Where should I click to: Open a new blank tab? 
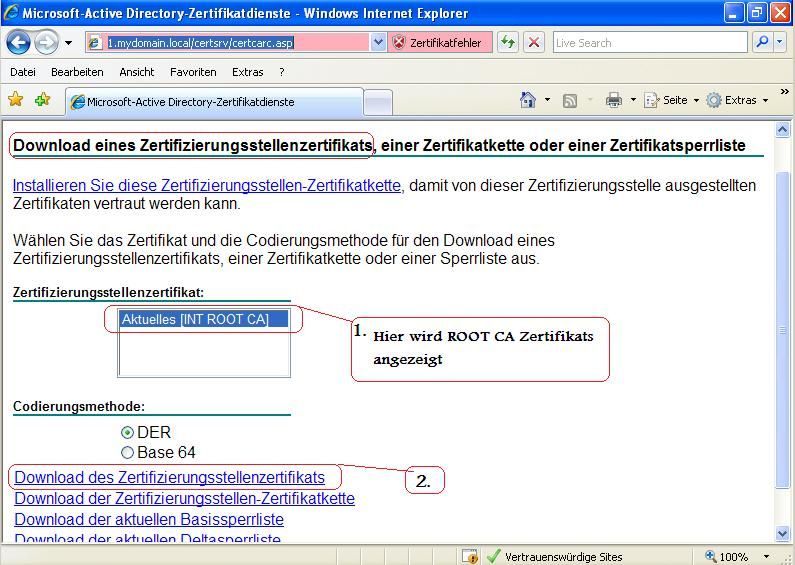click(x=378, y=103)
